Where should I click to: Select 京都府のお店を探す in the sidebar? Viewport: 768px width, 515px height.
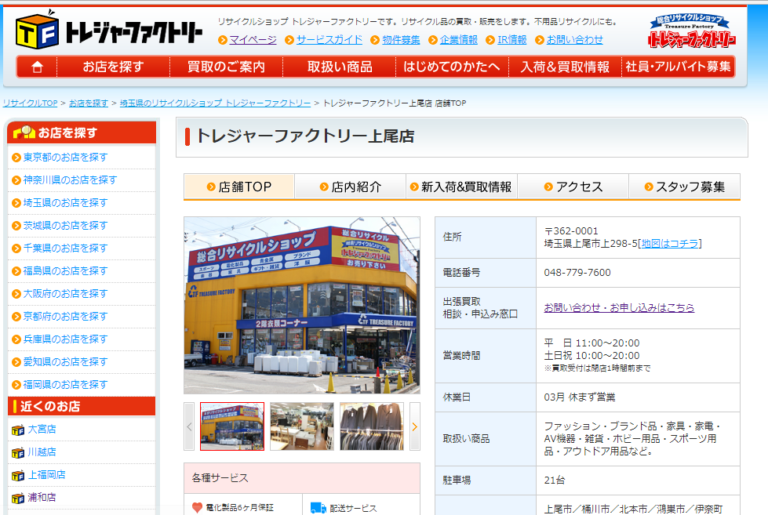pyautogui.click(x=65, y=317)
